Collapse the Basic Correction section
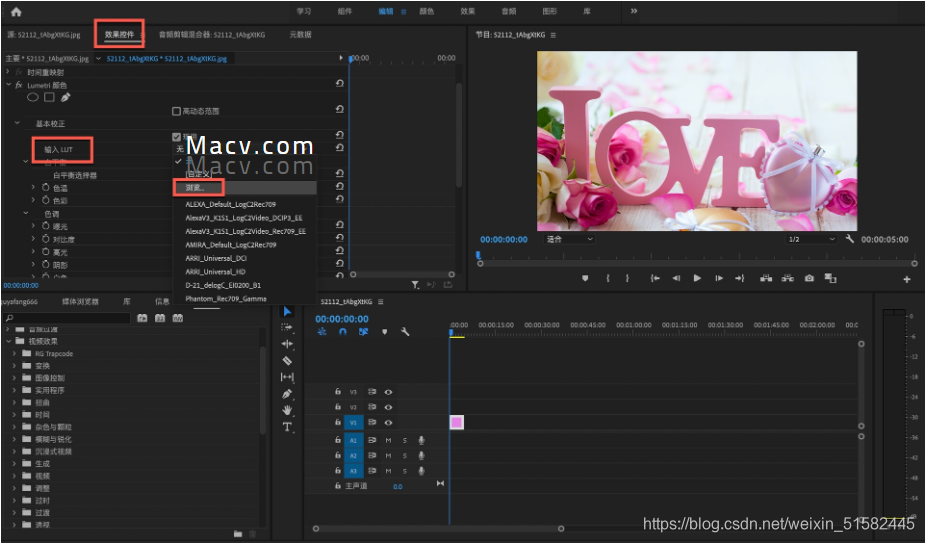The height and width of the screenshot is (543, 925). point(17,123)
